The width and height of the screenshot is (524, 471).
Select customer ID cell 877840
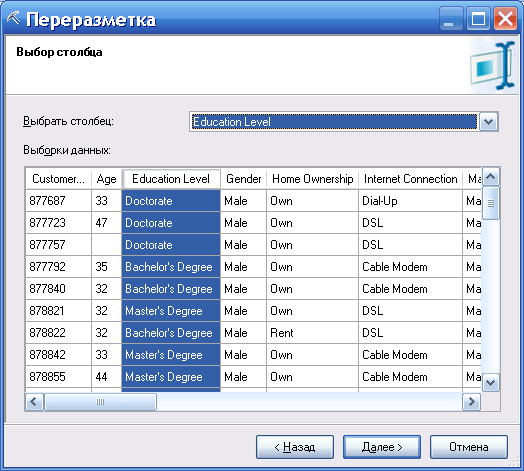[58, 289]
